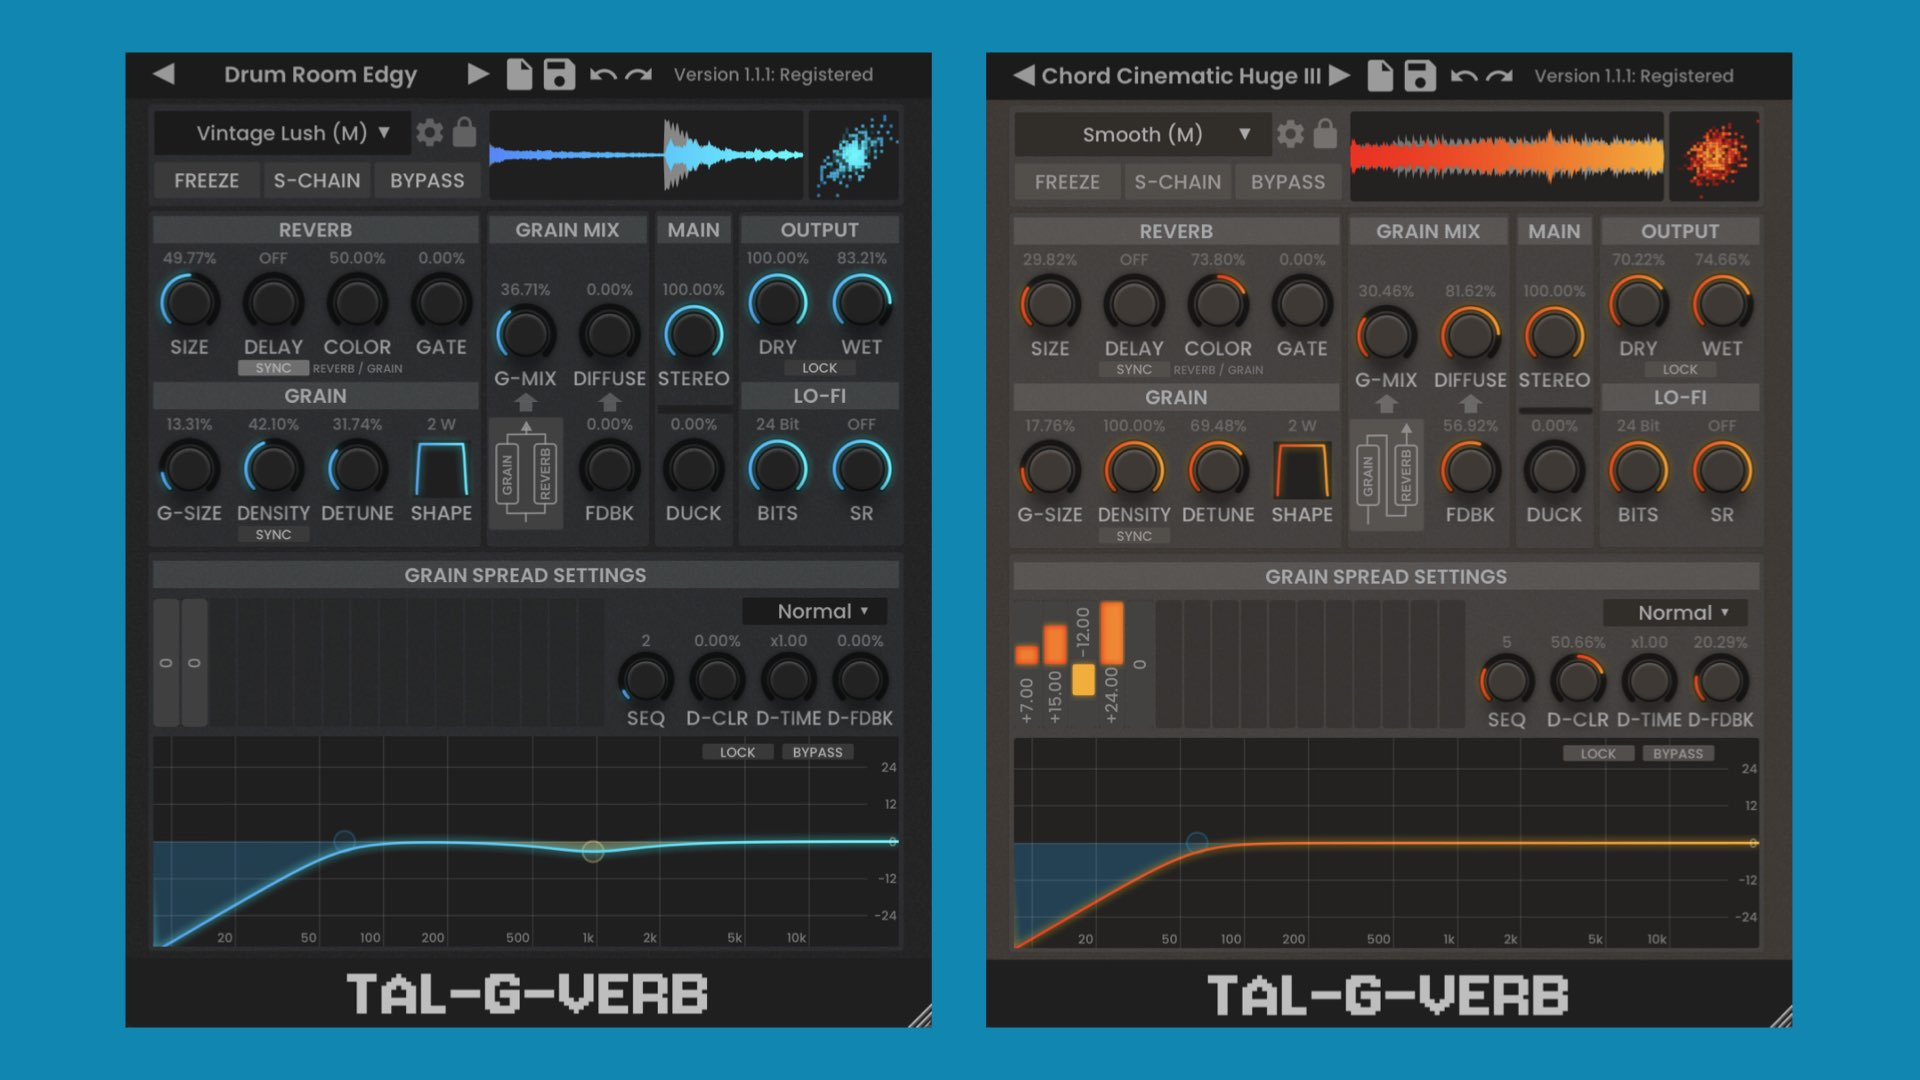Click the grain/reverb routing diagram in the blue plugin
1920x1080 pixels.
[x=526, y=473]
